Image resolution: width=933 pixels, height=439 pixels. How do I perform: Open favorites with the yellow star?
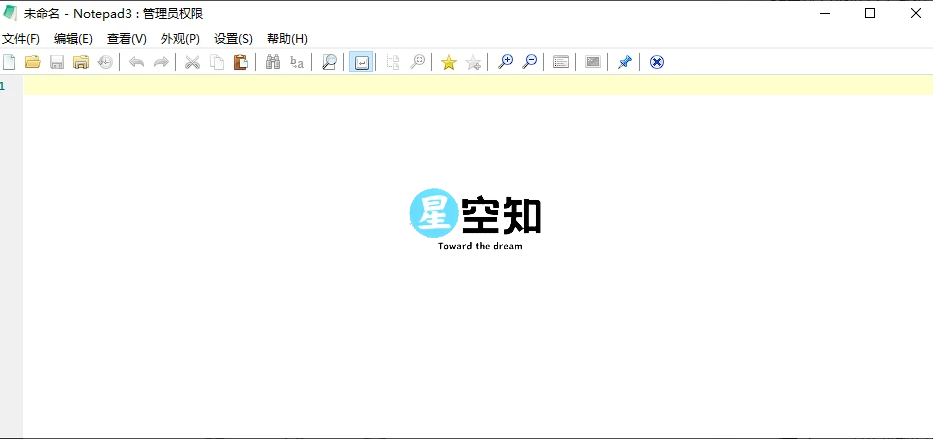(x=449, y=62)
